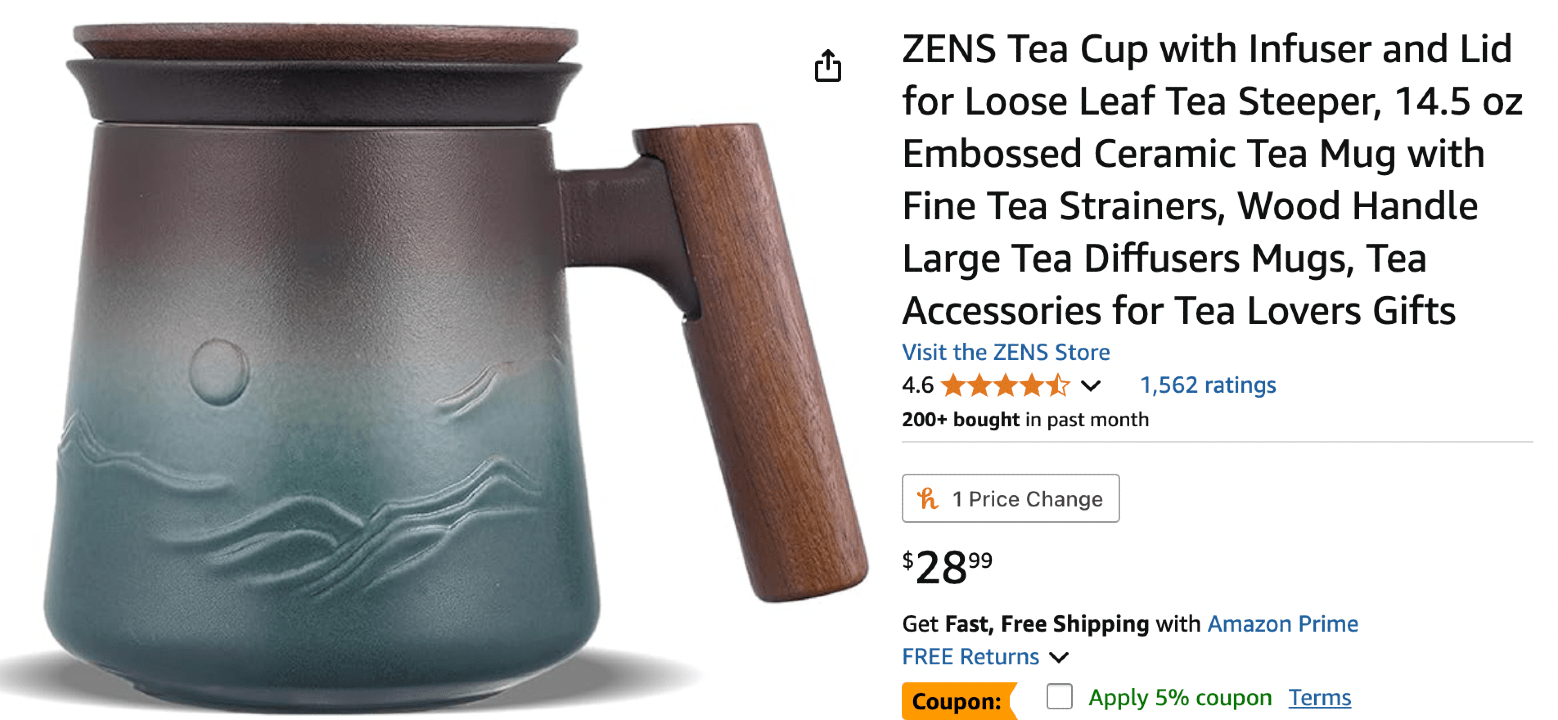Tick the Apply 5% coupon checkbox

coord(1059,696)
